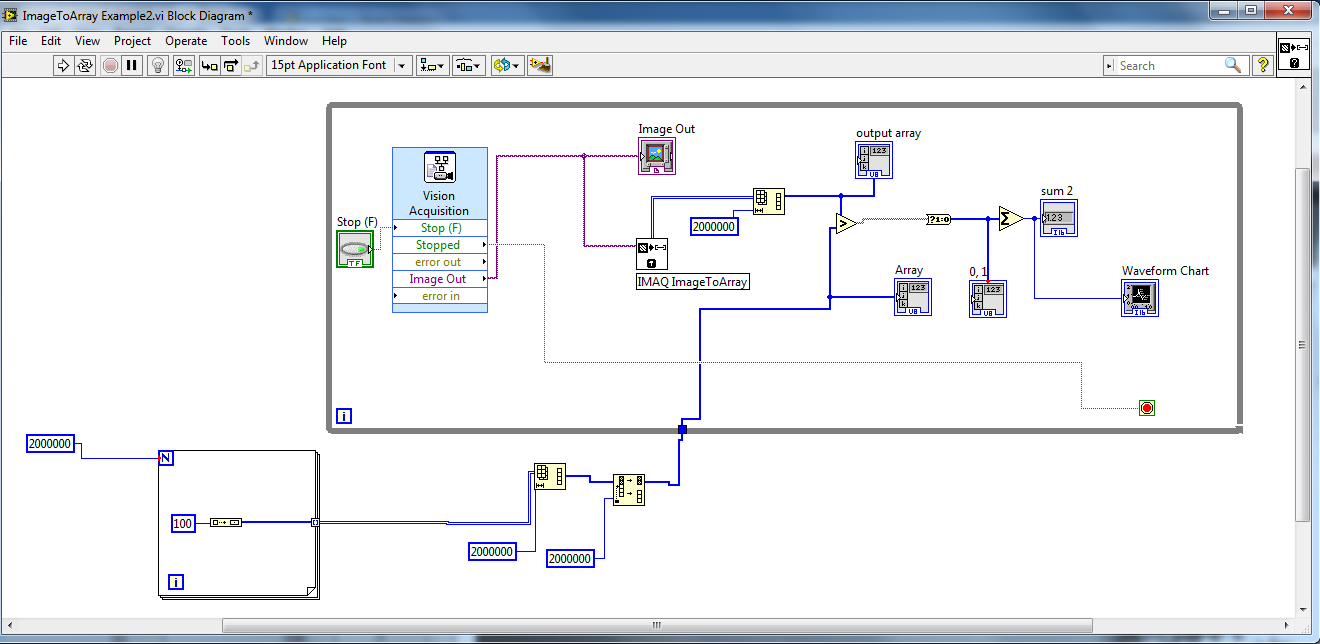This screenshot has width=1320, height=644.
Task: Click the 2000000 constant inside while loop
Action: [x=715, y=226]
